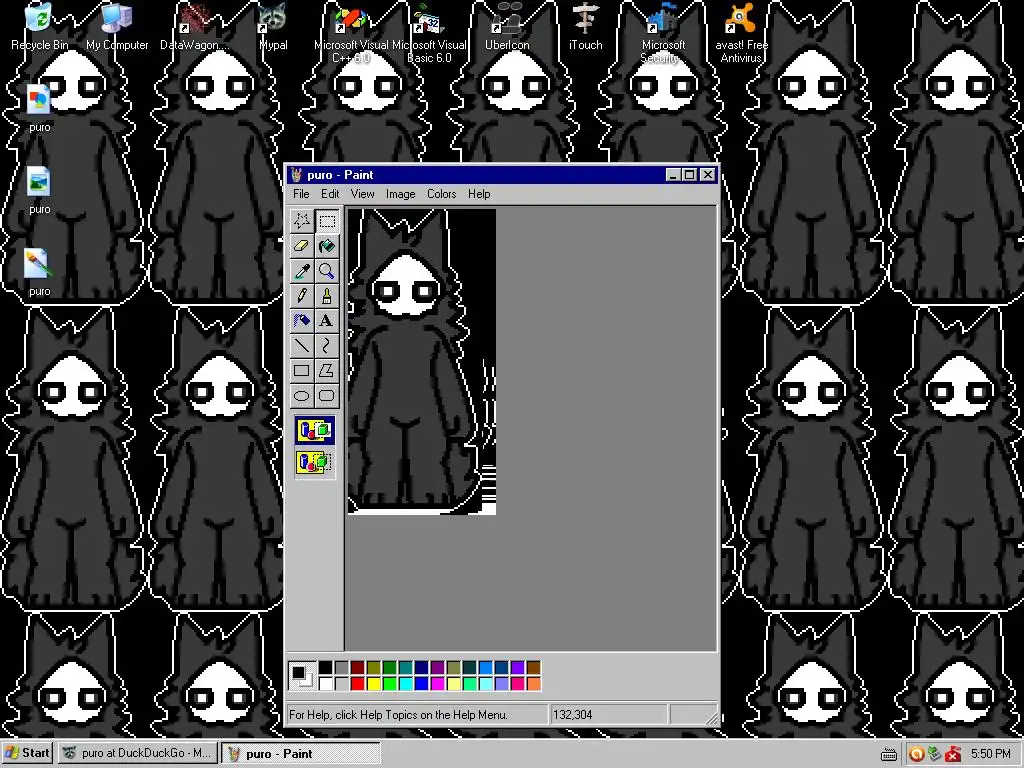Activate the Magnifier tool
The image size is (1024, 768).
[x=327, y=271]
